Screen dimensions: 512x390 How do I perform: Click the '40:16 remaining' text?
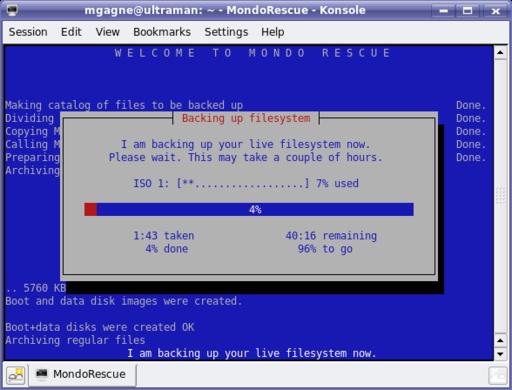point(331,236)
